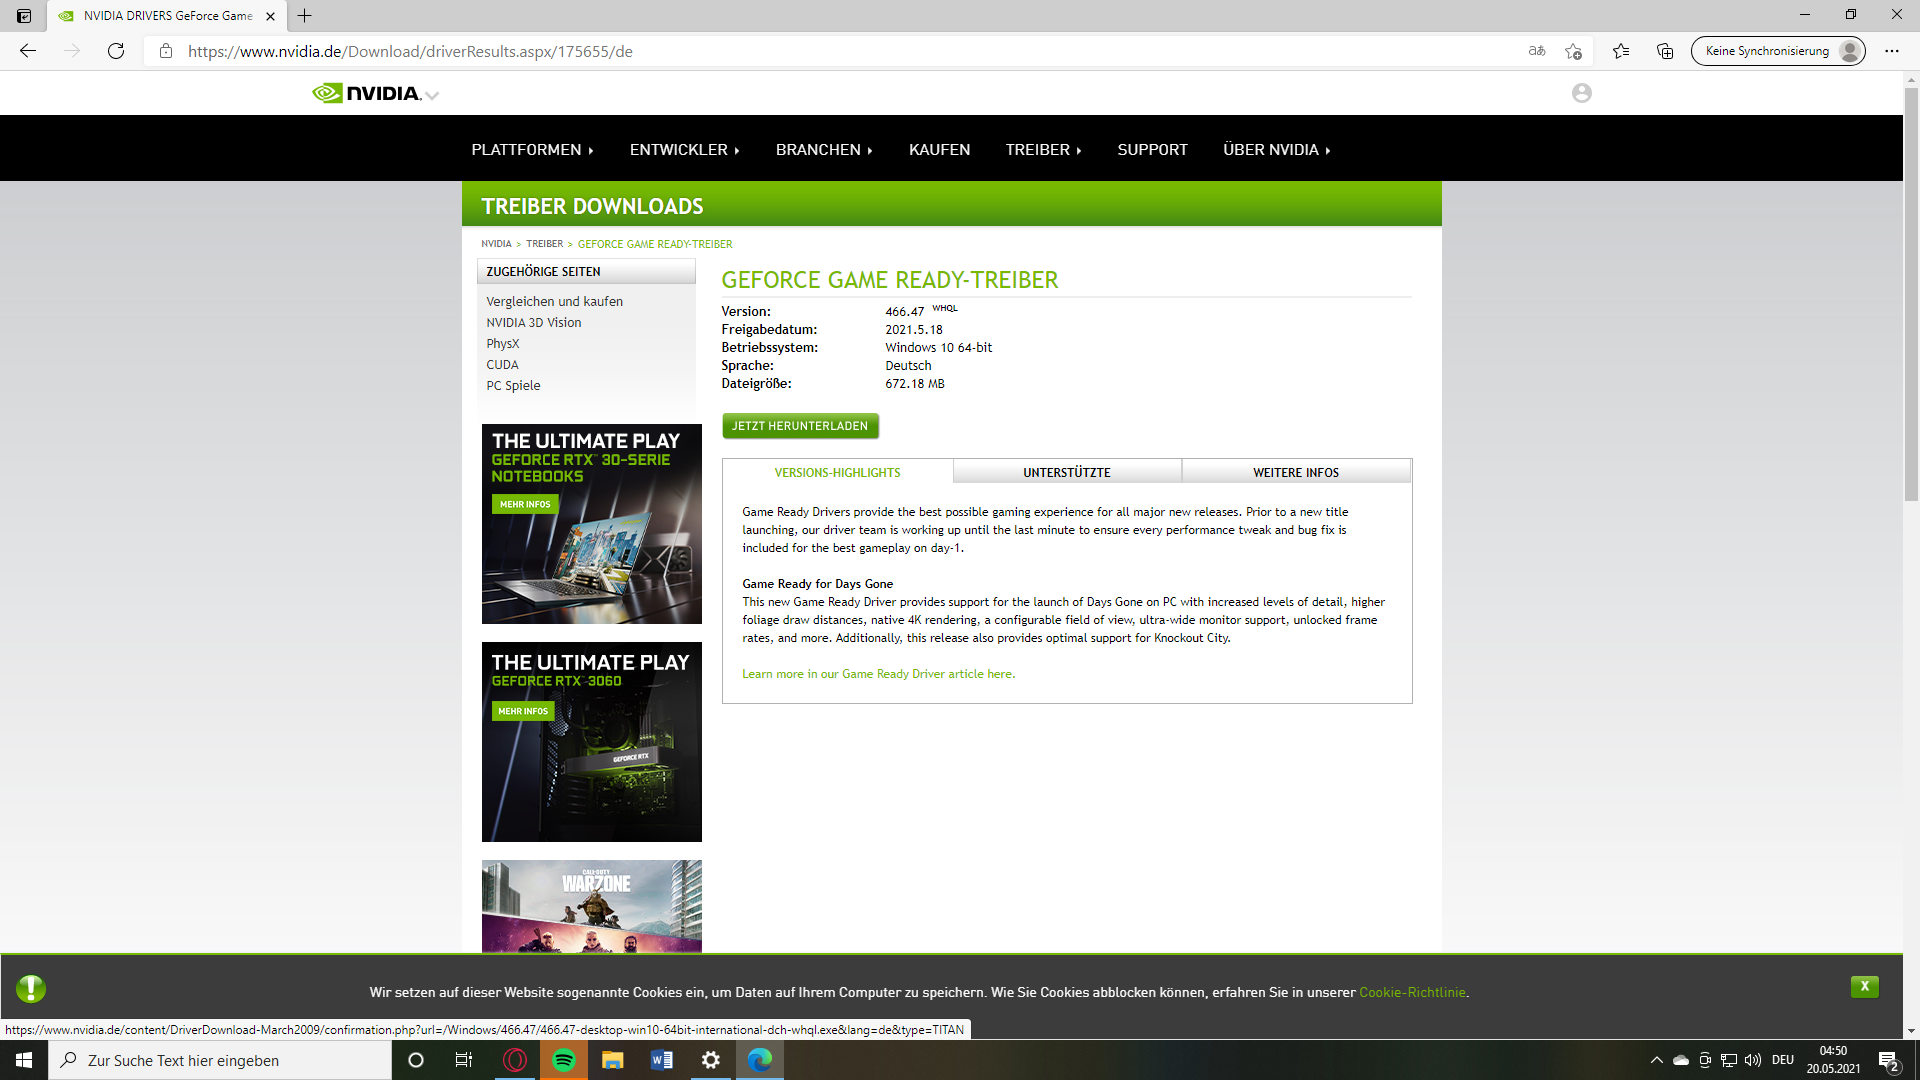Open the Game Ready Driver article link
Viewport: 1920px width, 1080px height.
[x=878, y=674]
